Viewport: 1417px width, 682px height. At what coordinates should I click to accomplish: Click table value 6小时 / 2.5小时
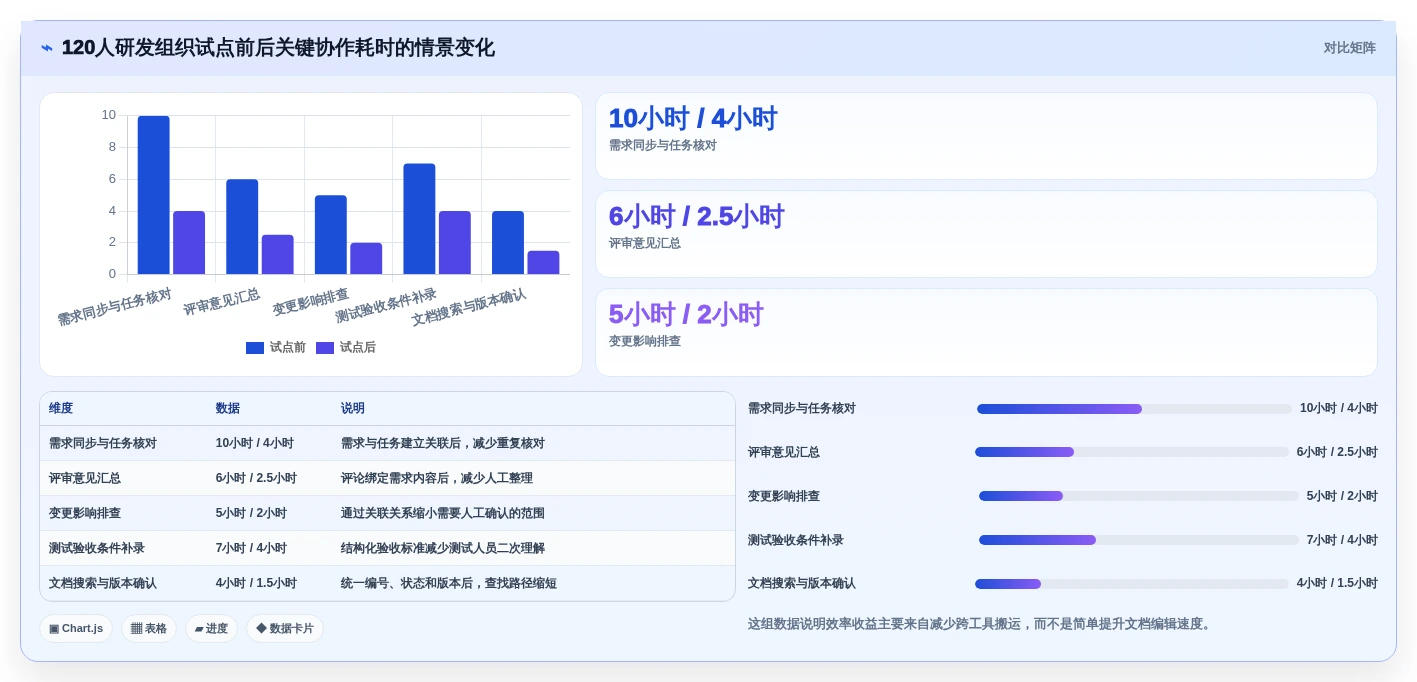pyautogui.click(x=256, y=478)
